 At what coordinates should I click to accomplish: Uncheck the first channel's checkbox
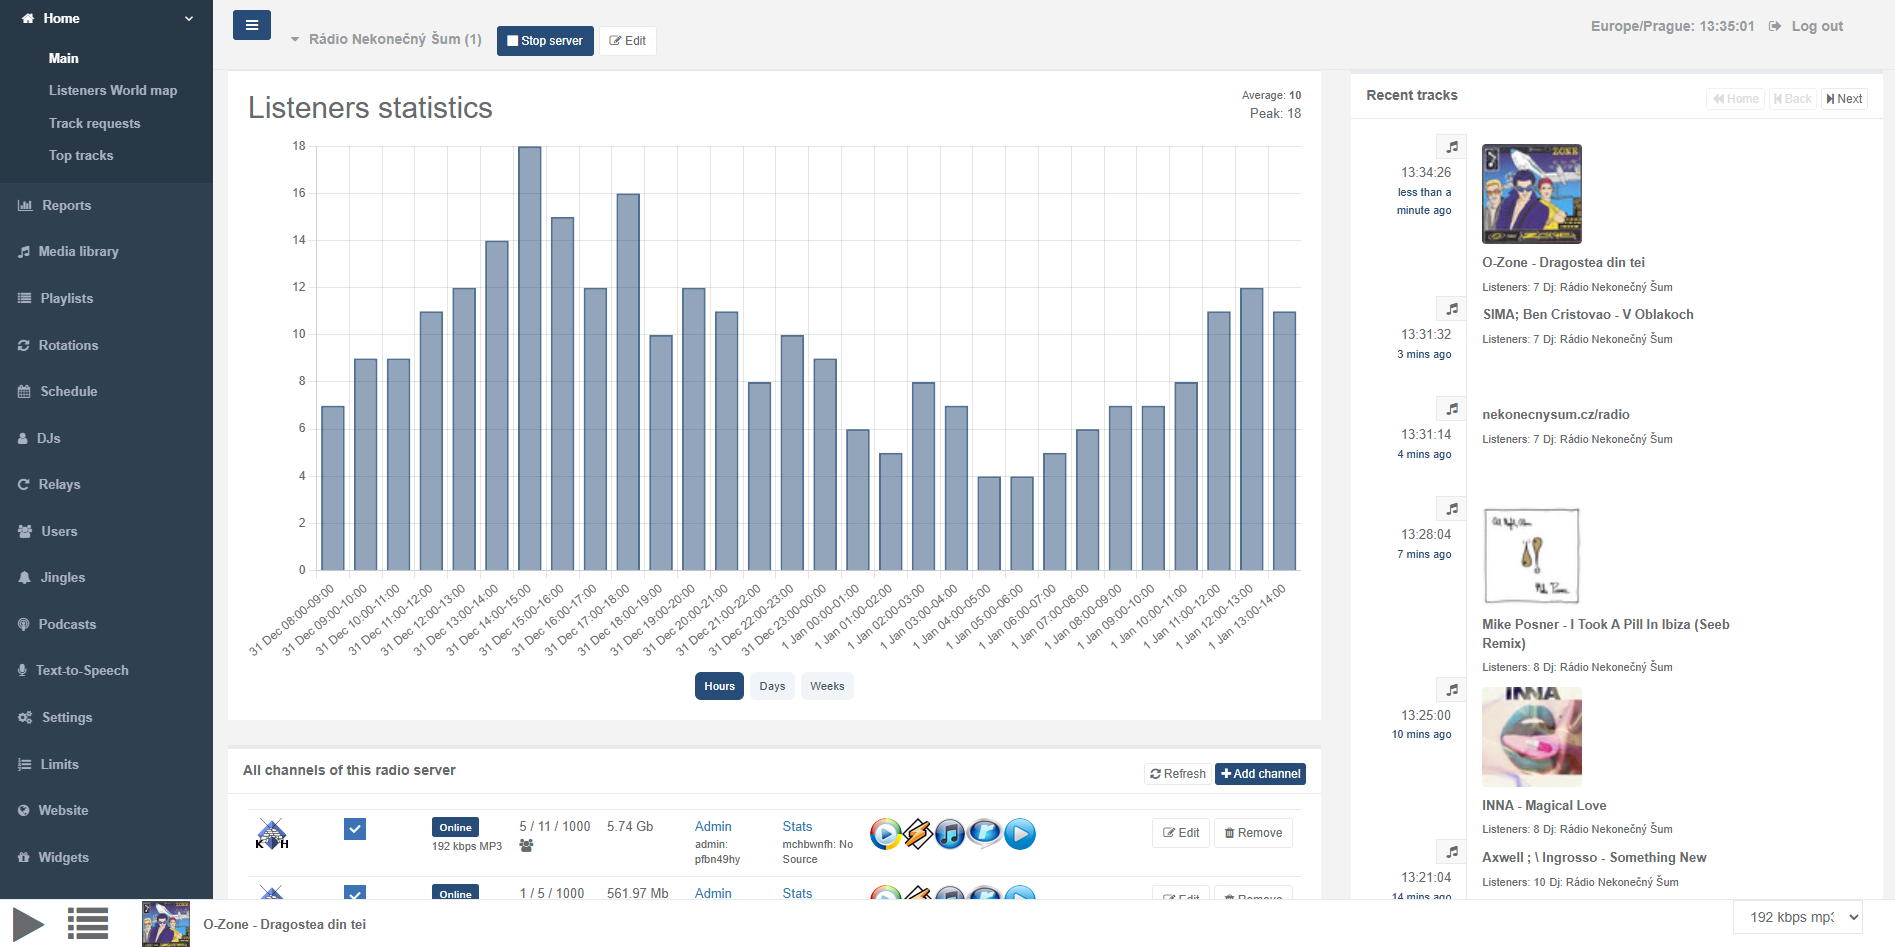pos(355,829)
